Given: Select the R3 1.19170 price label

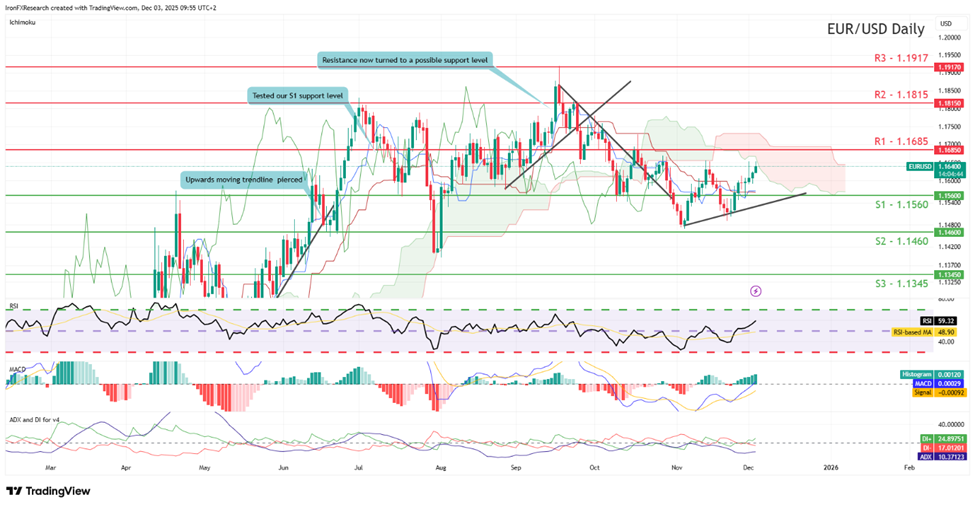Looking at the screenshot, I should pos(948,67).
